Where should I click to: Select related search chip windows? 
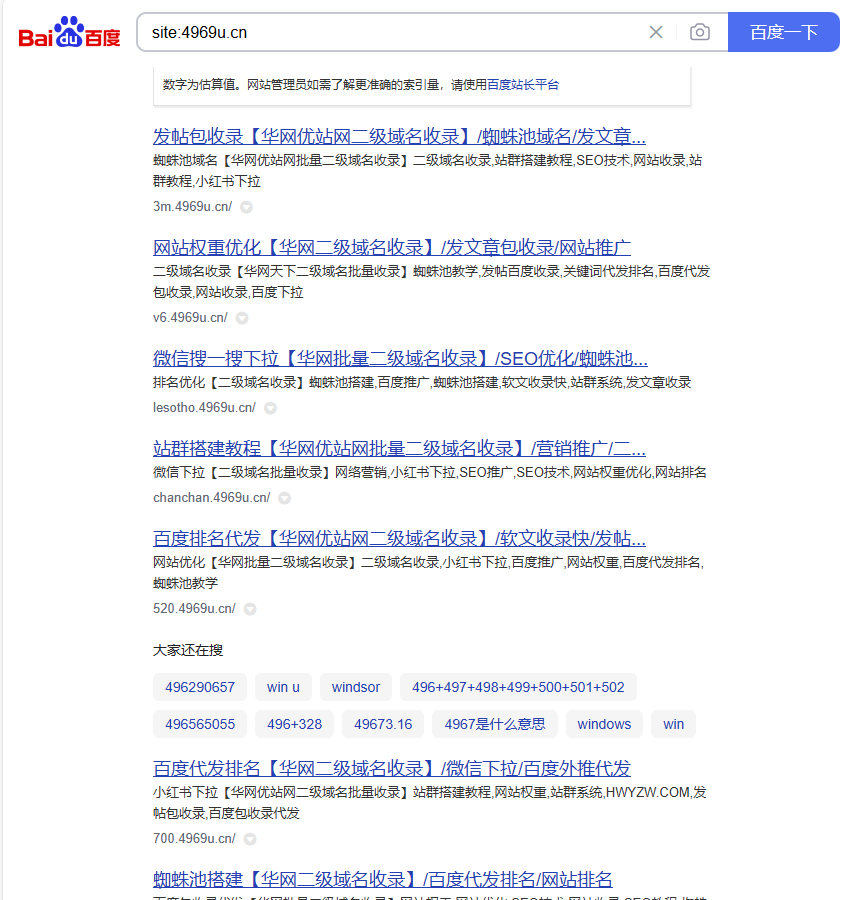click(x=604, y=724)
